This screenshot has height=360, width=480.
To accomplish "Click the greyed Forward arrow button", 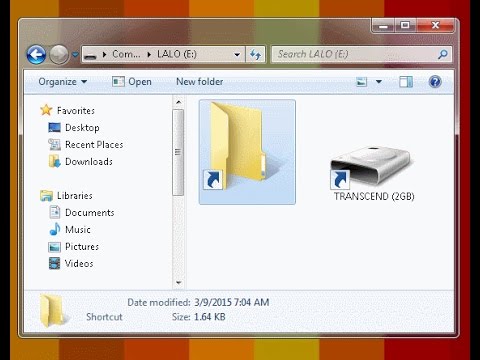I will pos(59,54).
